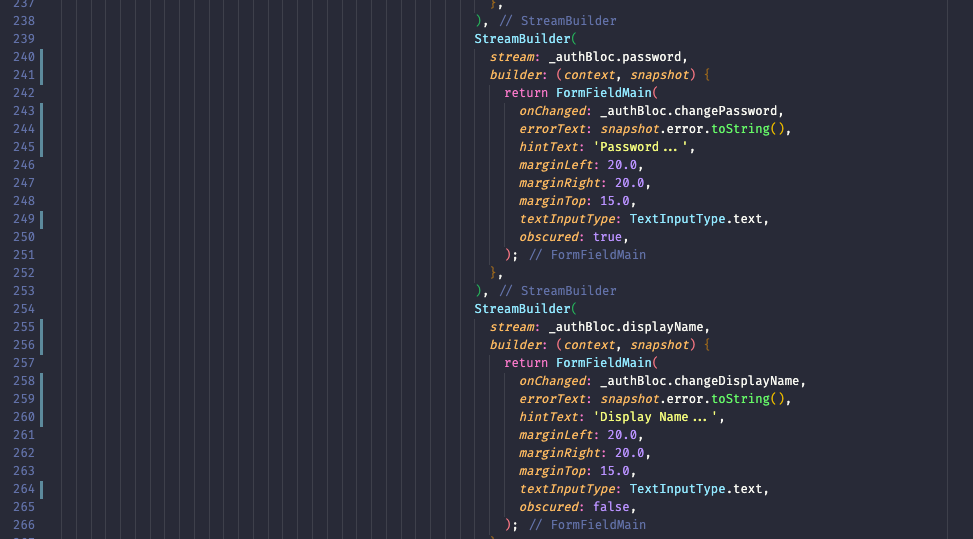Click StreamBuilder call on line 254
Screen dimensions: 973x539
[x=522, y=308]
